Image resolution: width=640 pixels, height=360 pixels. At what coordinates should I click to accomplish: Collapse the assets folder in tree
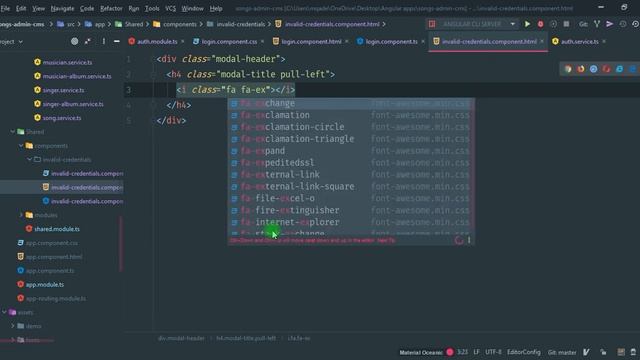(4, 312)
